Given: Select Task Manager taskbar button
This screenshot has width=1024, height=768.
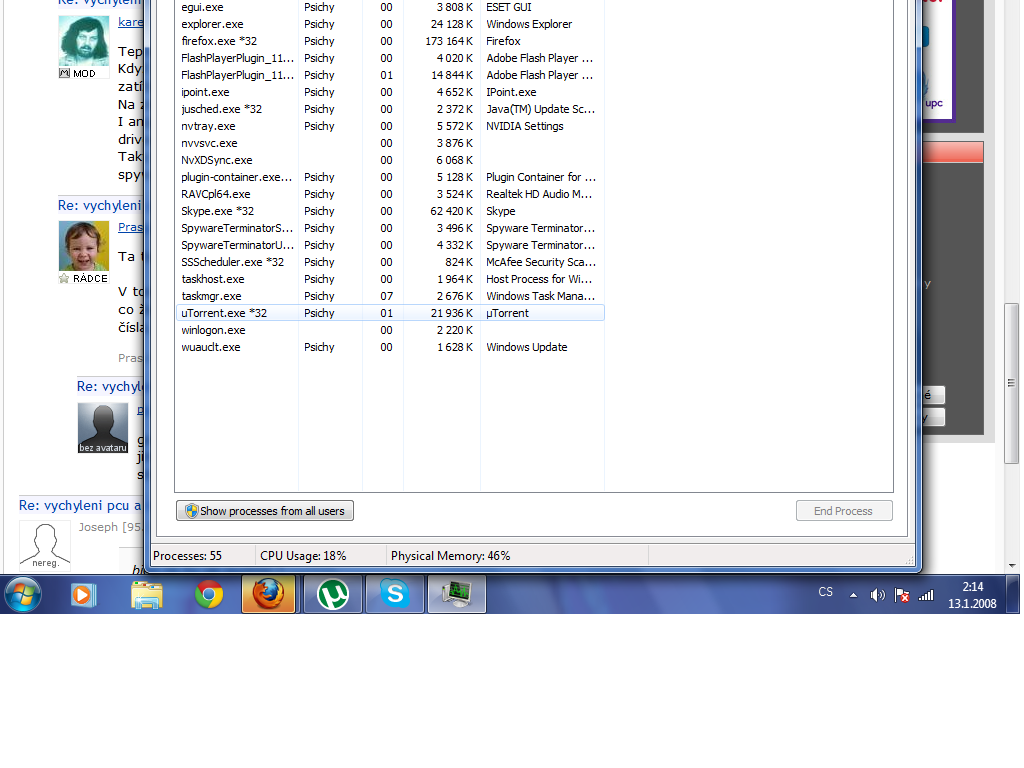Looking at the screenshot, I should [x=456, y=594].
